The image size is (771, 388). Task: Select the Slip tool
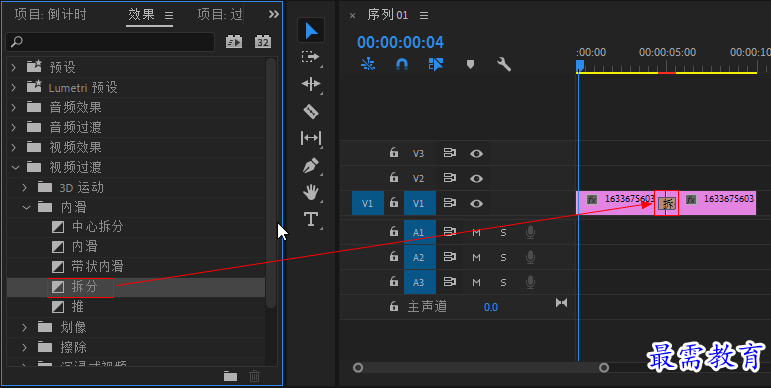311,138
